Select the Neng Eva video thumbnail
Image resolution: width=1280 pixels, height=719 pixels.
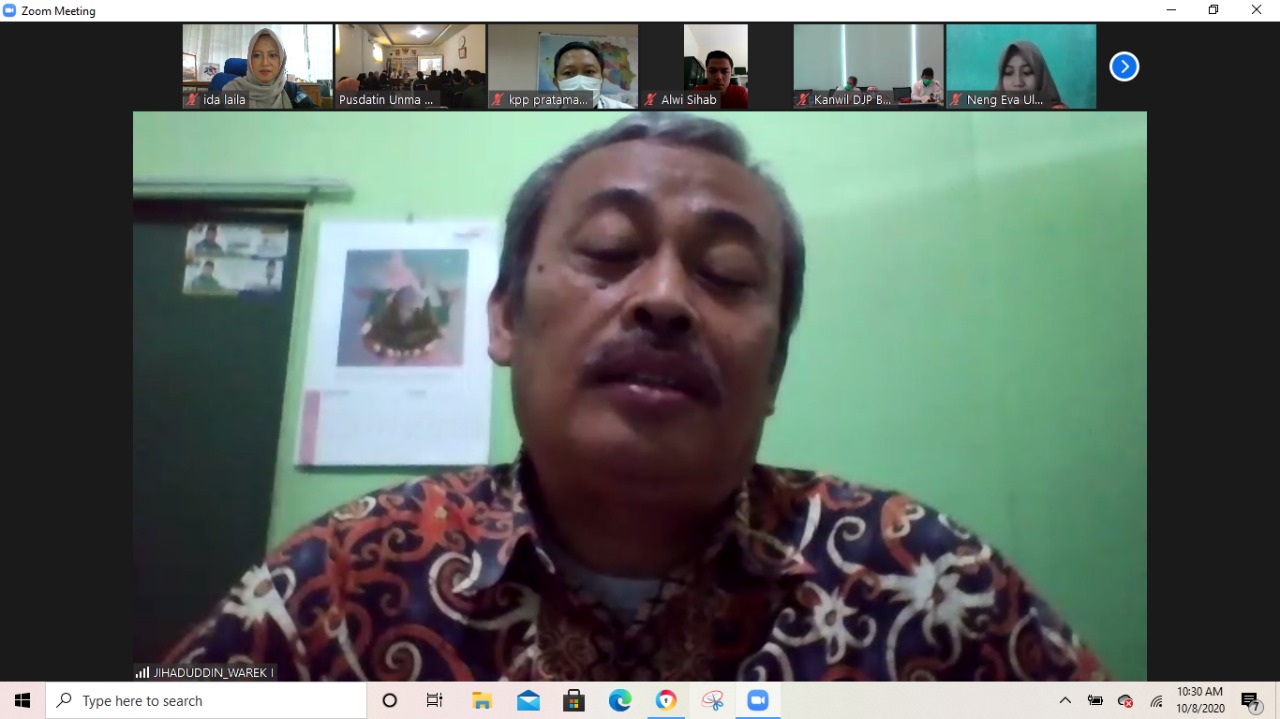tap(1021, 66)
